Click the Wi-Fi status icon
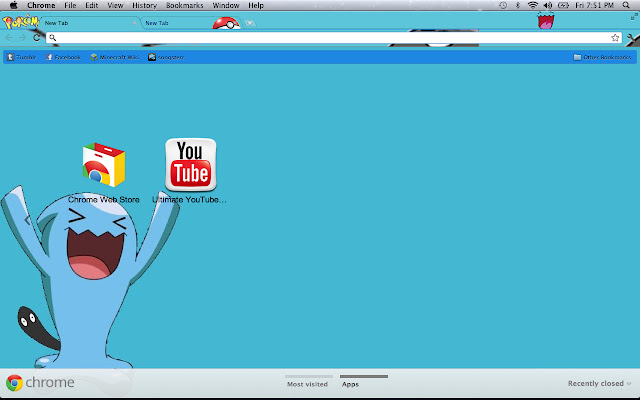This screenshot has height=400, width=640. point(532,5)
